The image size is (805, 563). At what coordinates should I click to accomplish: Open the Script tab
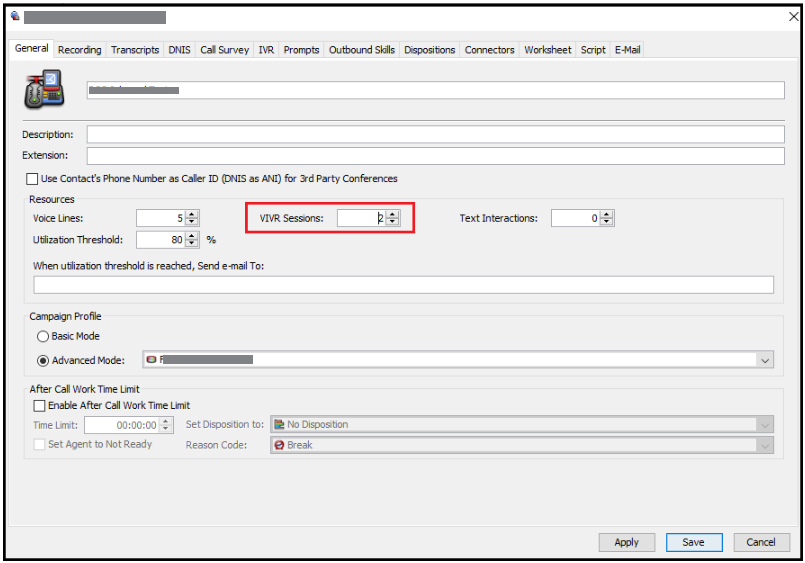tap(593, 50)
